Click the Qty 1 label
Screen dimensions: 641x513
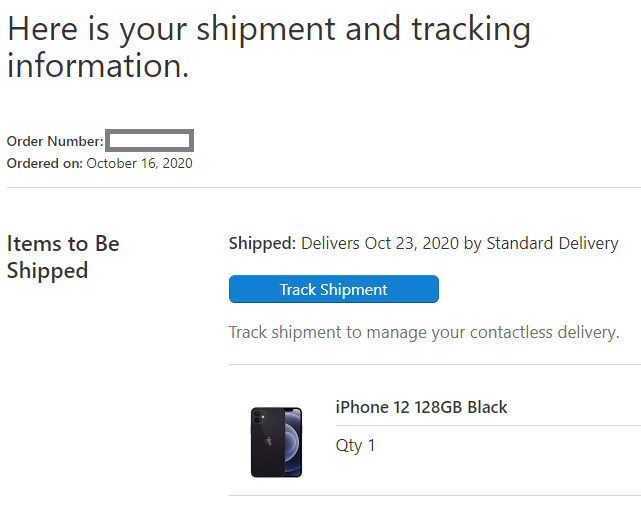[x=355, y=445]
